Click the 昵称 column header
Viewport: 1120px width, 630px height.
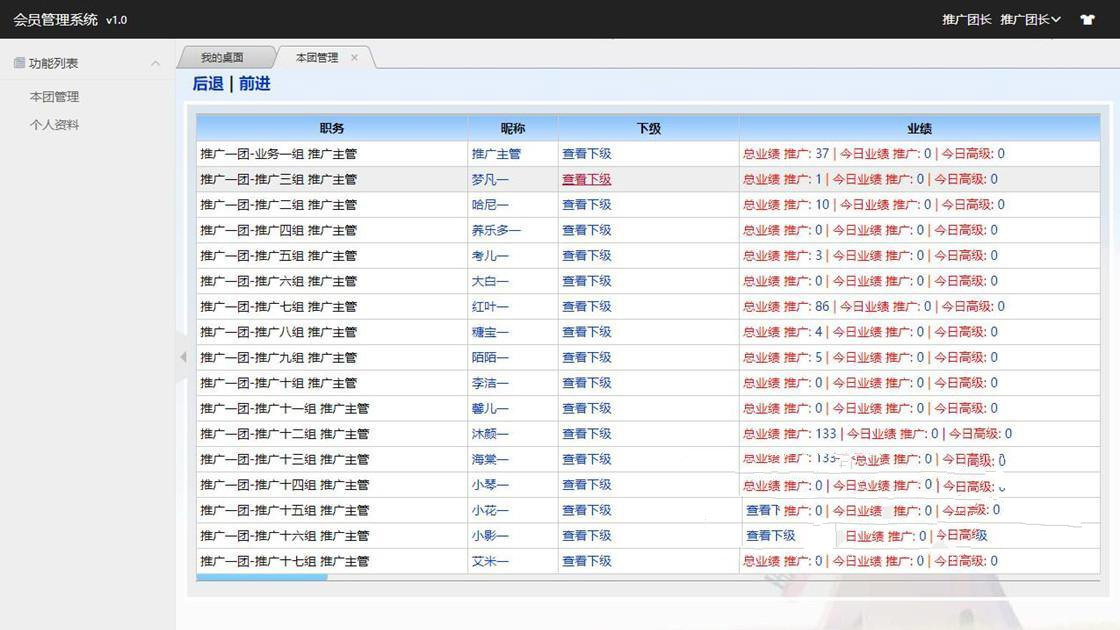(513, 128)
